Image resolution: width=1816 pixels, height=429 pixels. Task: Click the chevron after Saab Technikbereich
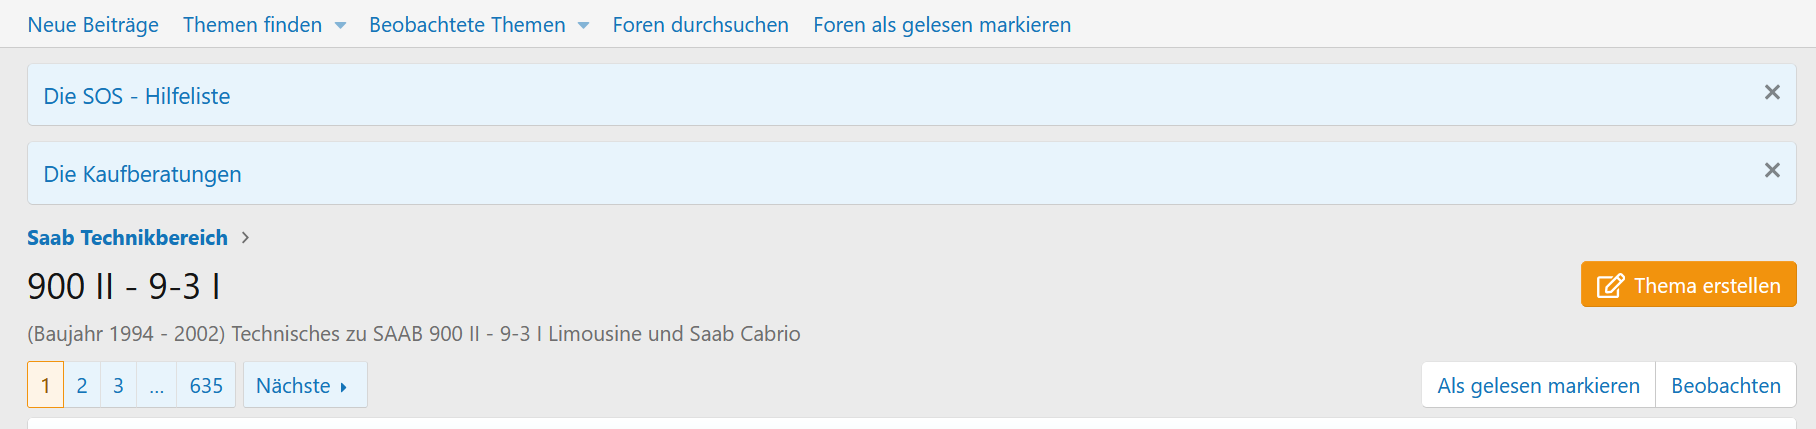click(245, 238)
